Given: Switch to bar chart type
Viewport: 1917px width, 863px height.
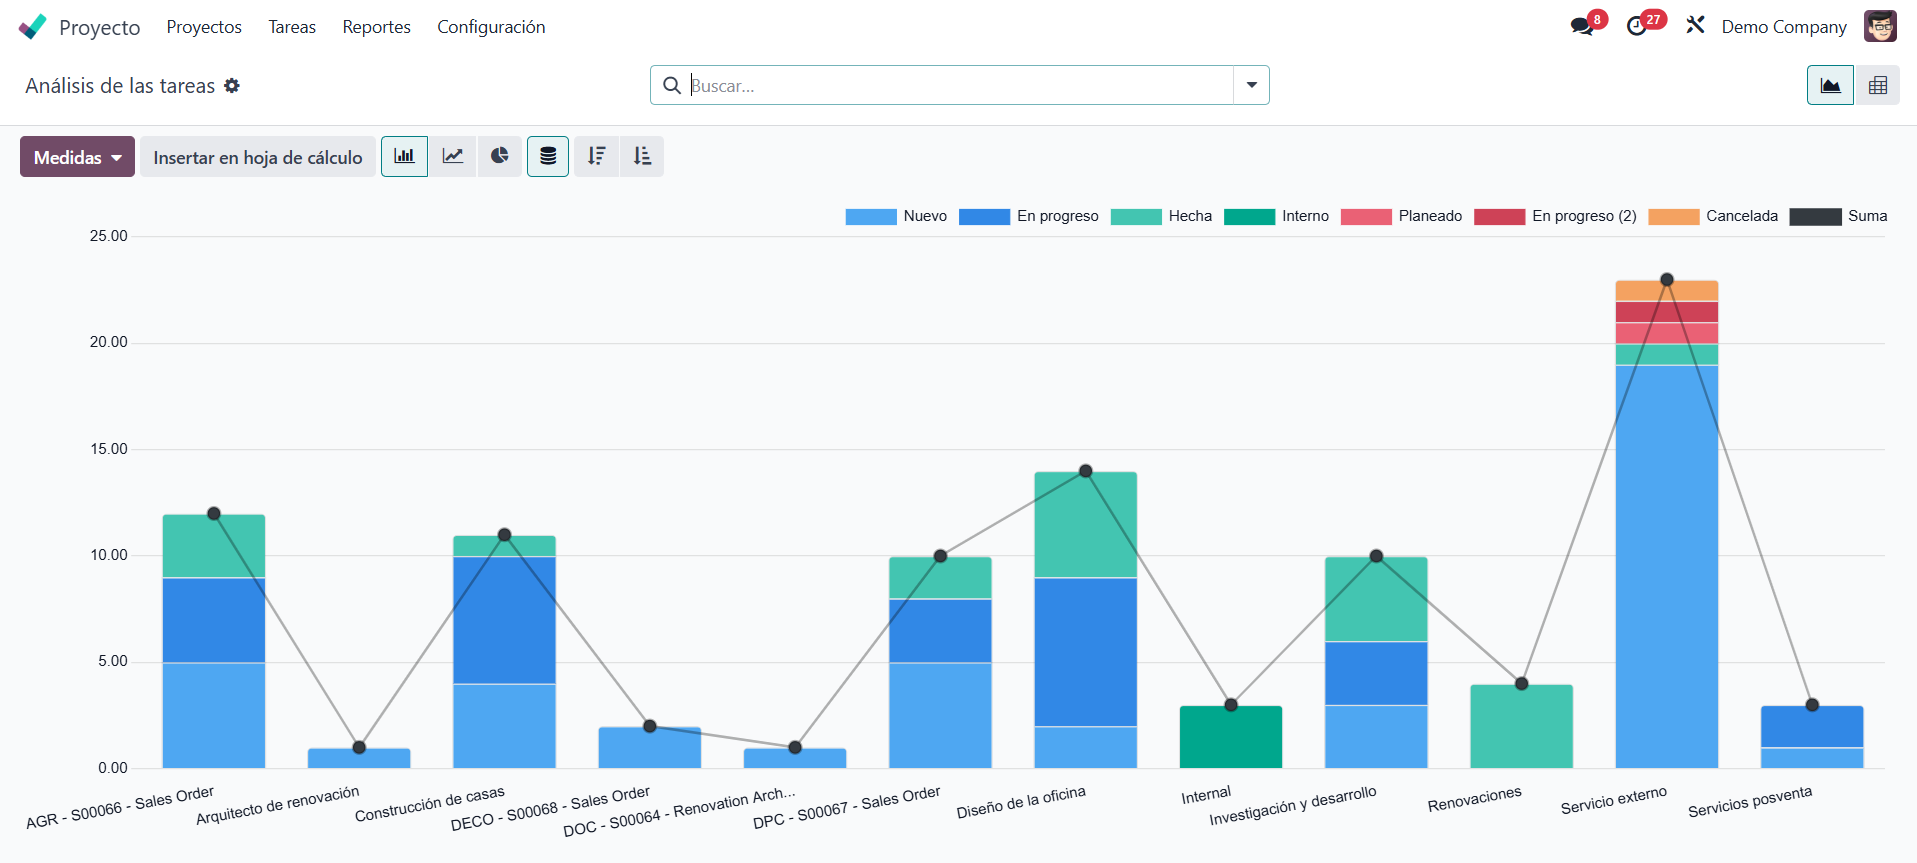Looking at the screenshot, I should click(404, 157).
